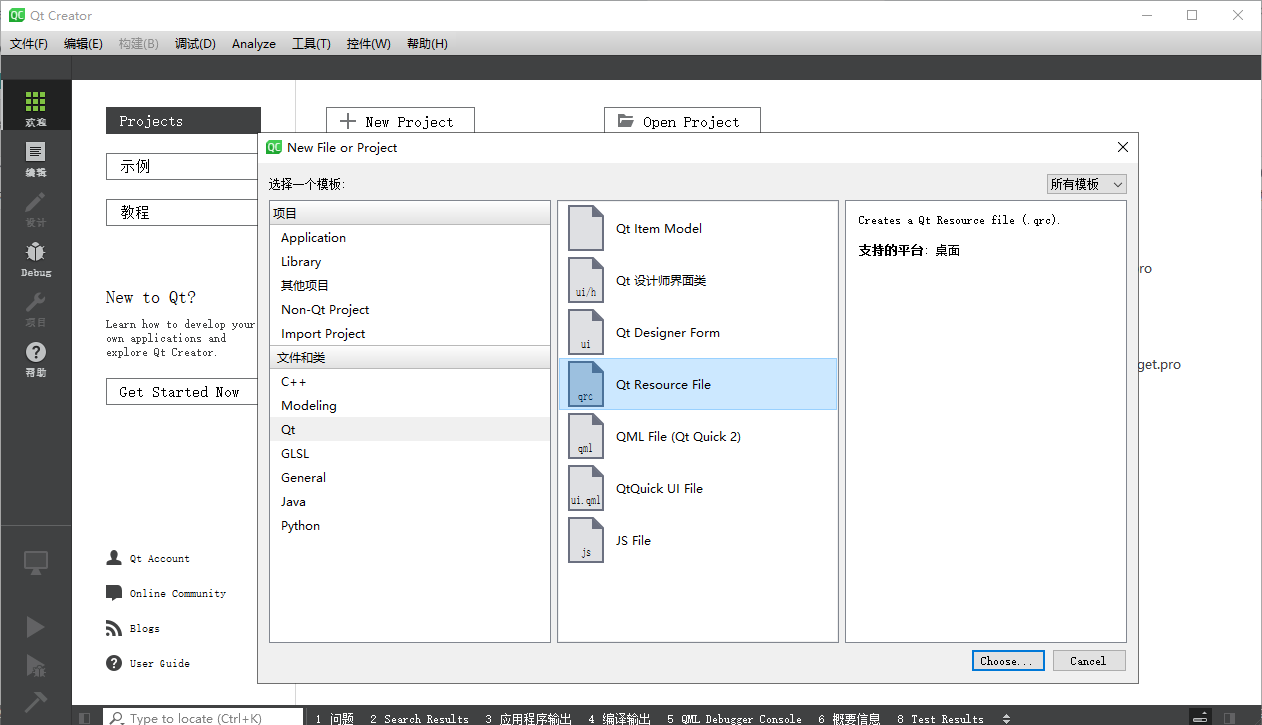1262x725 pixels.
Task: Open the 1 问题 issues pane
Action: click(335, 718)
